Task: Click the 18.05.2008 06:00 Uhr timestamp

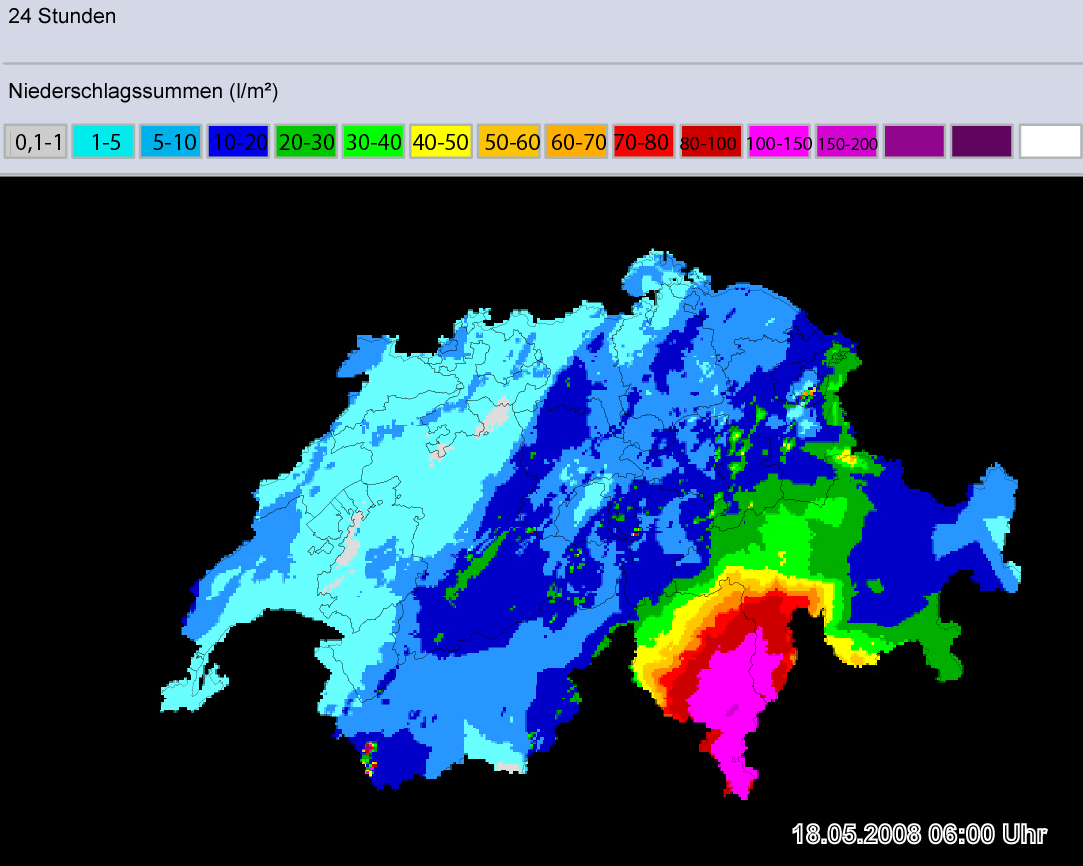Action: click(x=919, y=834)
